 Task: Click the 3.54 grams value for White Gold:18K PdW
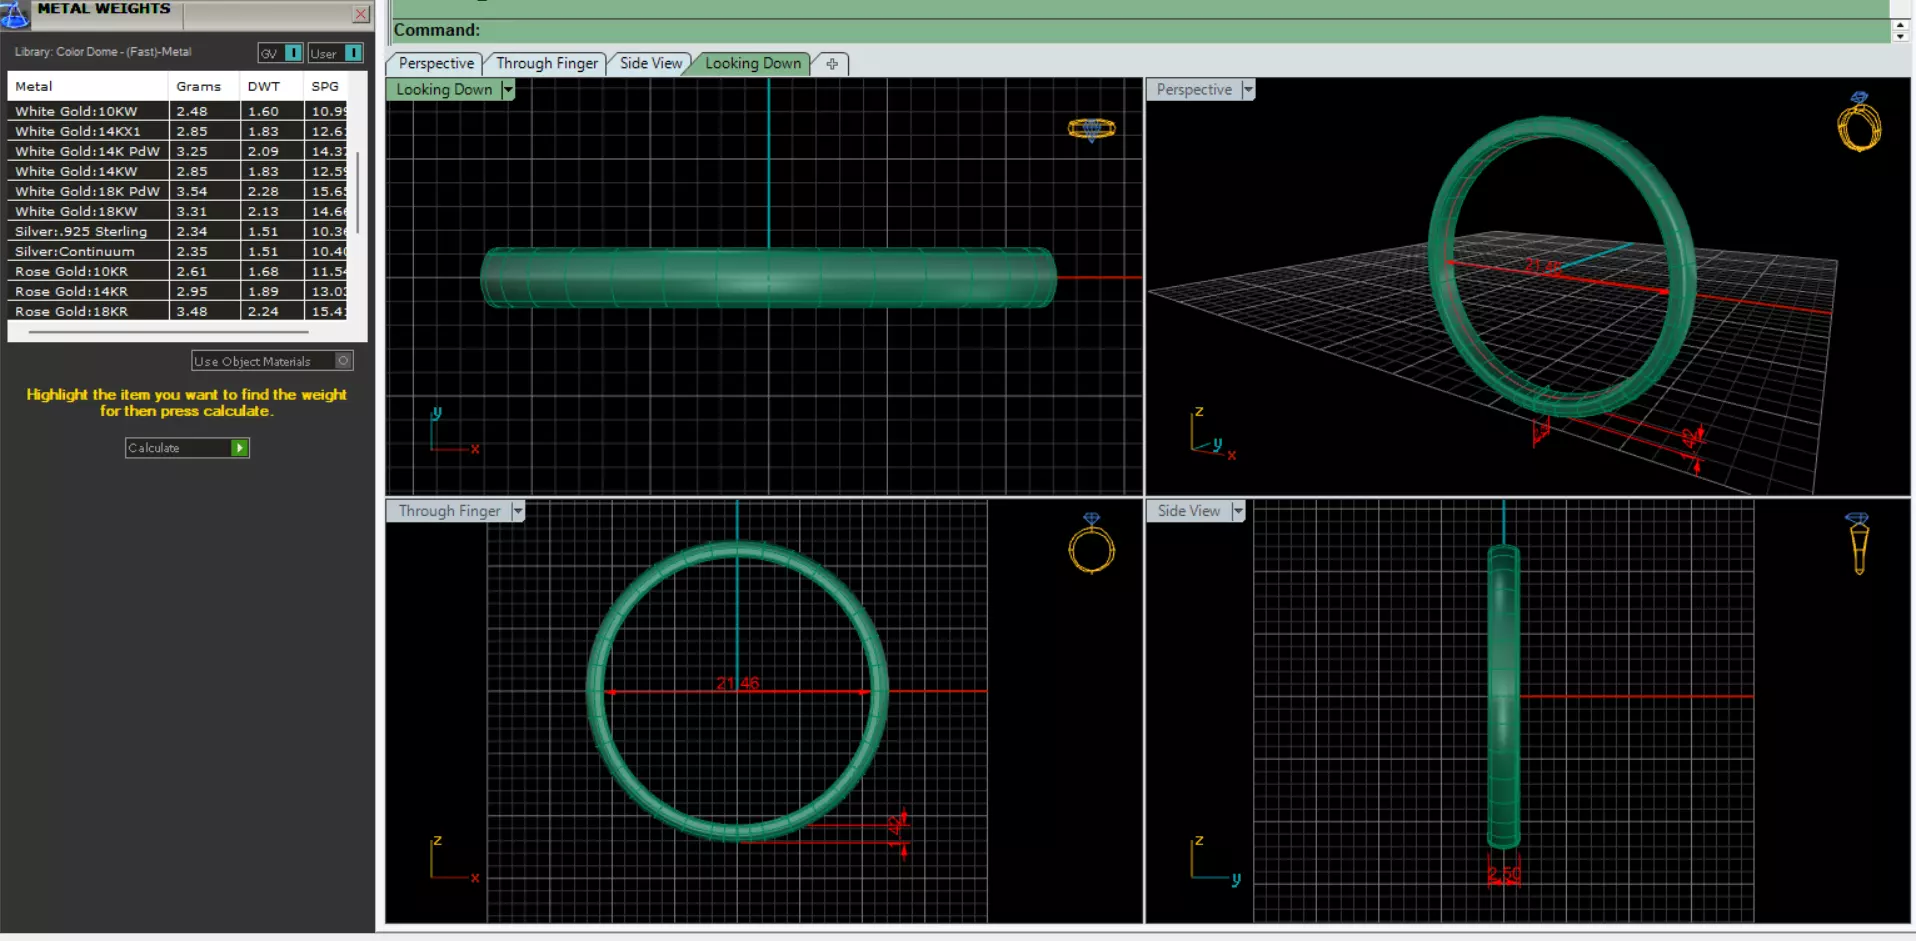(192, 191)
